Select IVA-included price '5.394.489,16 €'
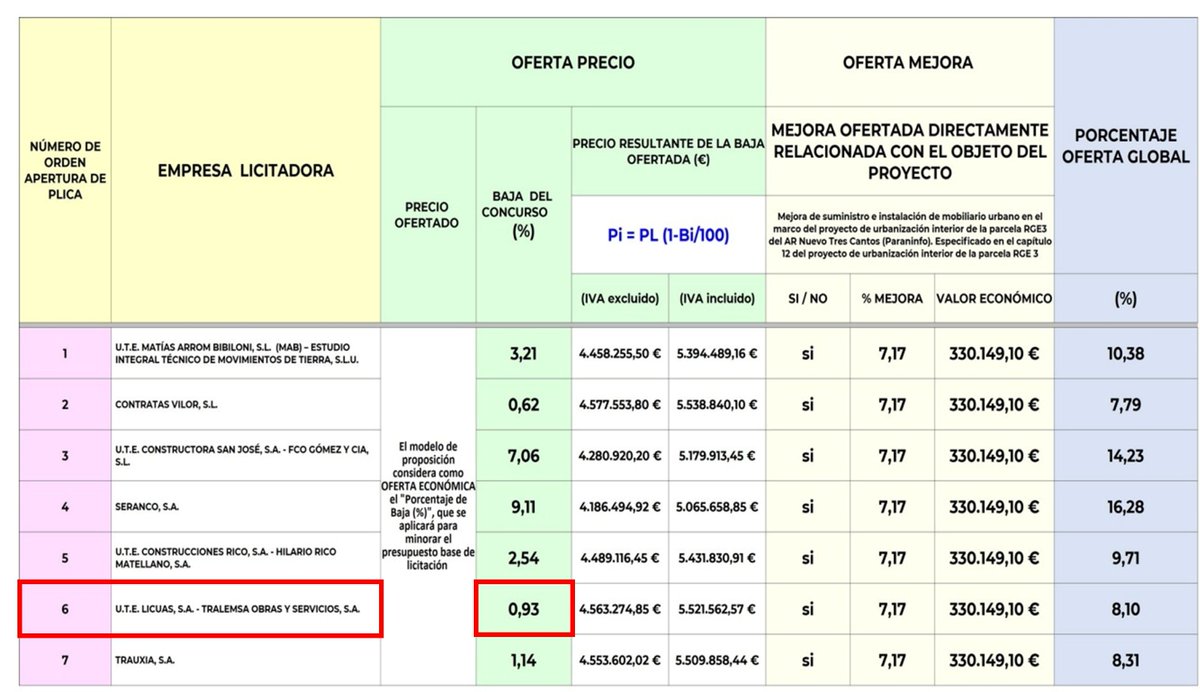Screen dimensions: 1200x692 718,353
